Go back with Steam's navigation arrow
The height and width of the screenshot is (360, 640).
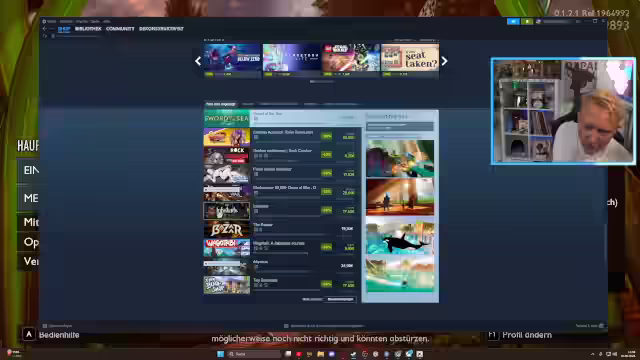44,29
